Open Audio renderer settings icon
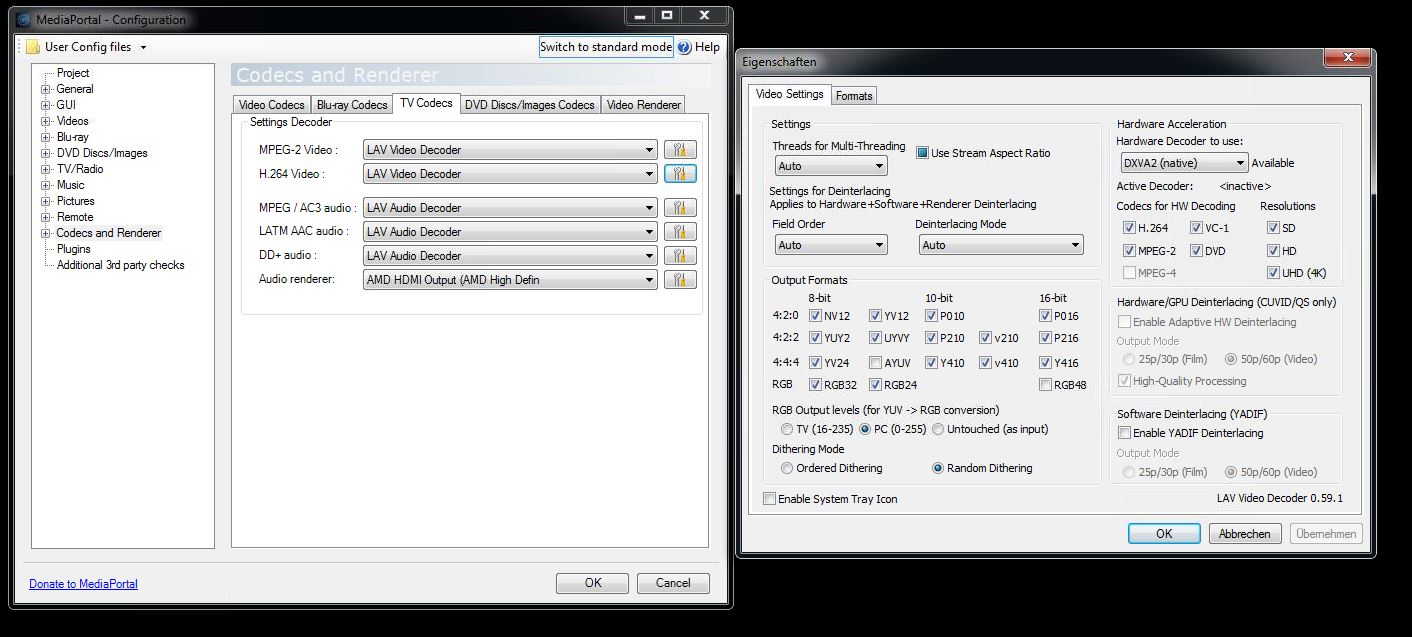The height and width of the screenshot is (637, 1412). (x=680, y=280)
